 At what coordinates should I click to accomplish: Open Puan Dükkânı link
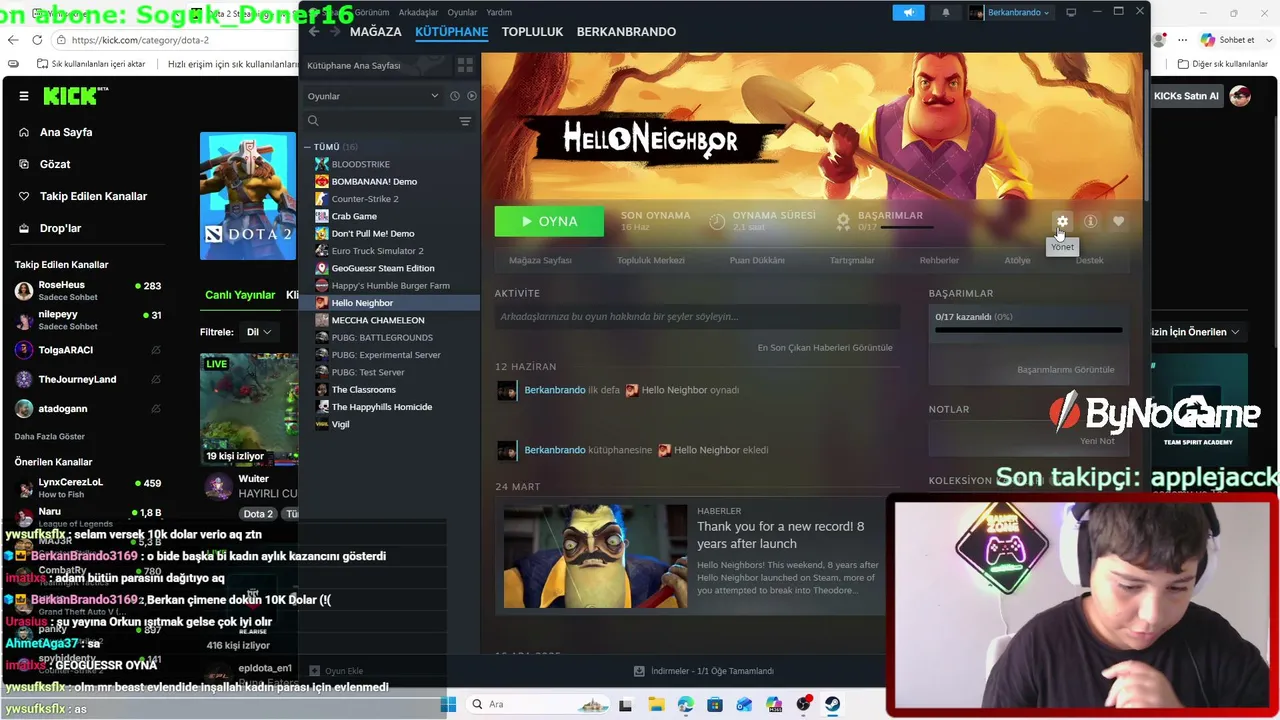point(757,260)
